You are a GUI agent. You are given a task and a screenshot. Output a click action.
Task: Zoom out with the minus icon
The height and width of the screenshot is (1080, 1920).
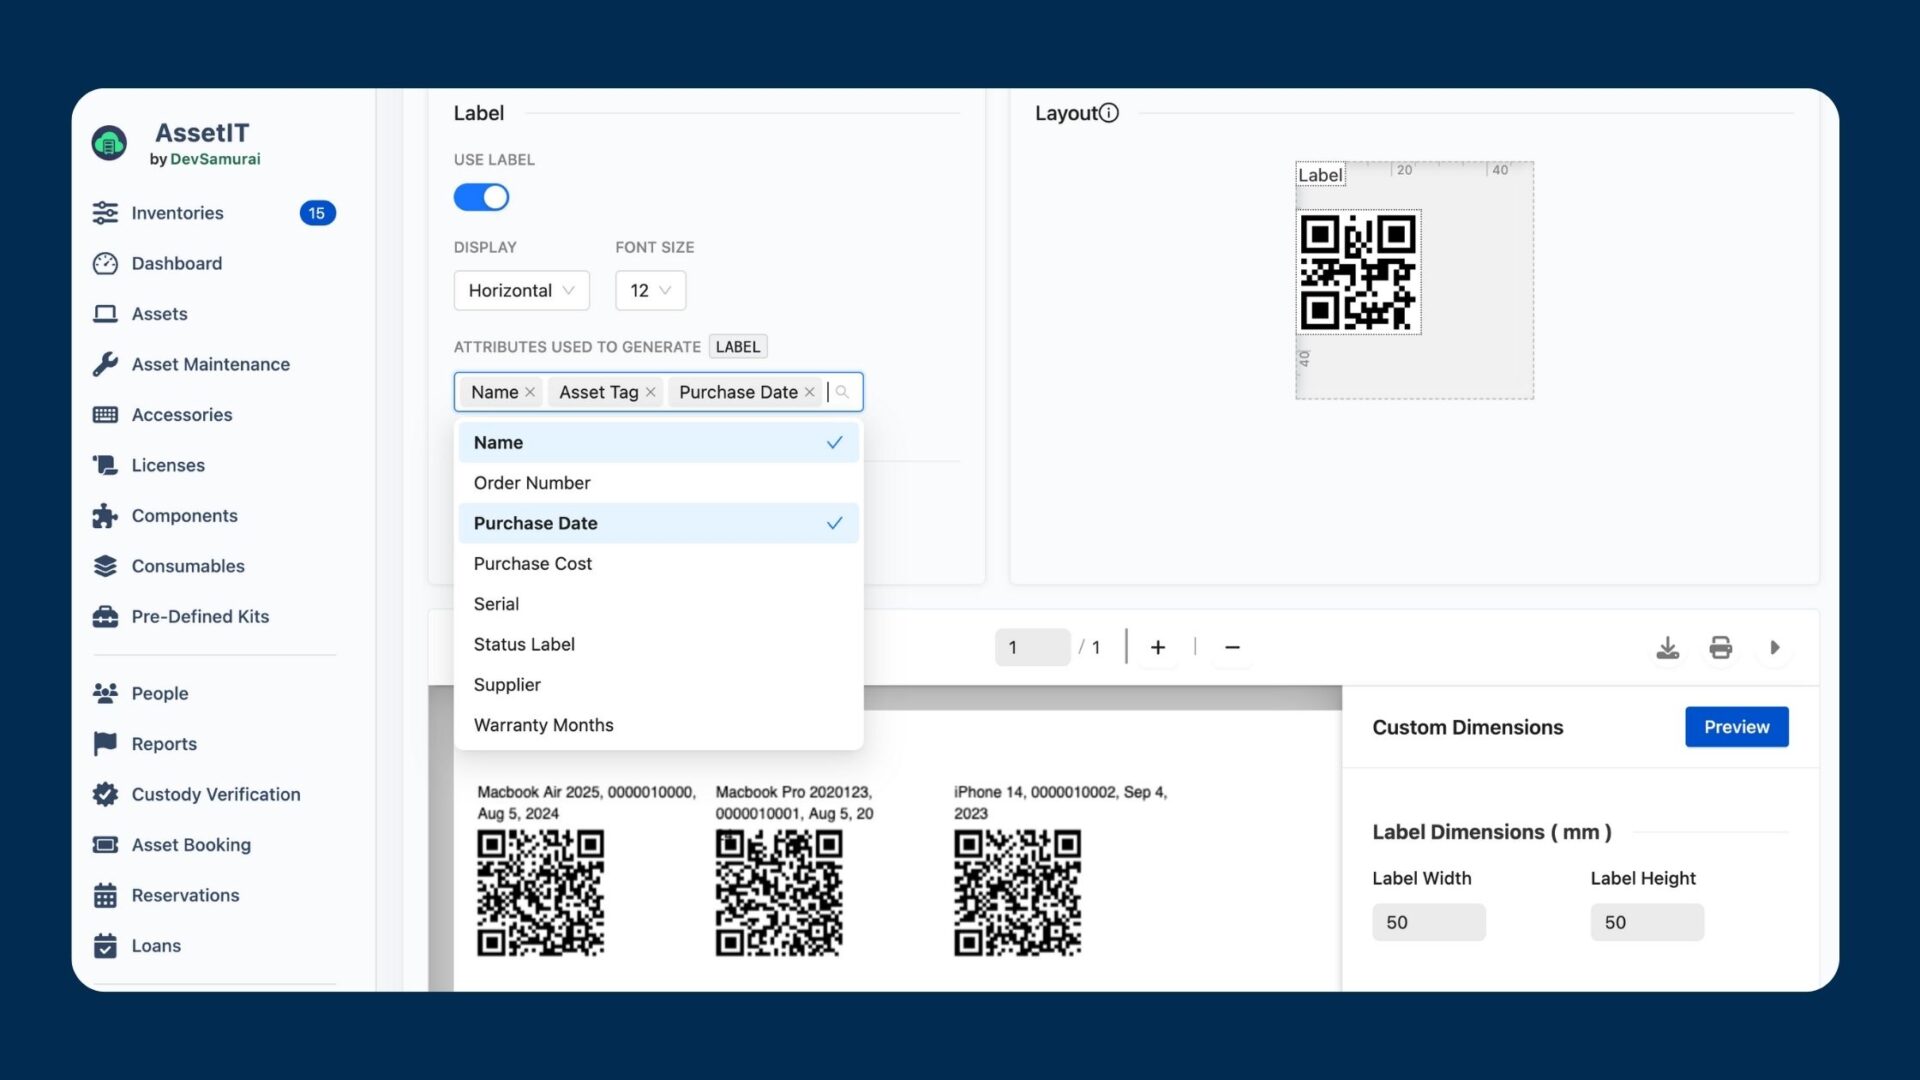(x=1232, y=648)
